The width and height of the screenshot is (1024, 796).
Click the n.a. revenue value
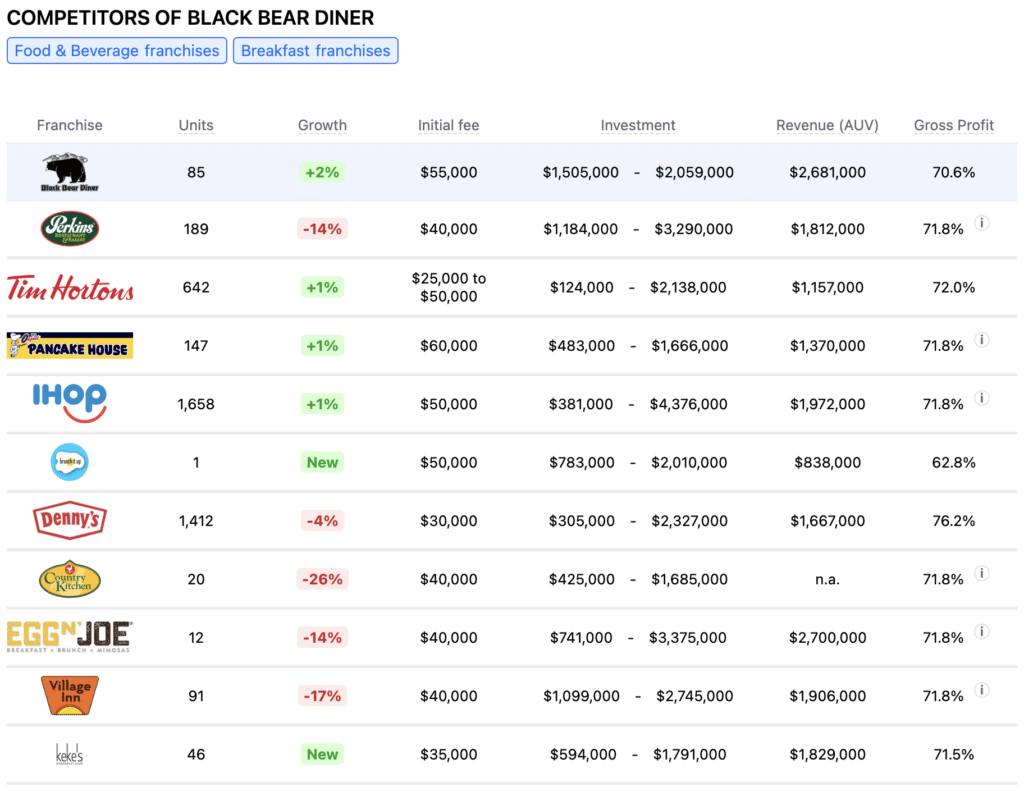pos(827,579)
